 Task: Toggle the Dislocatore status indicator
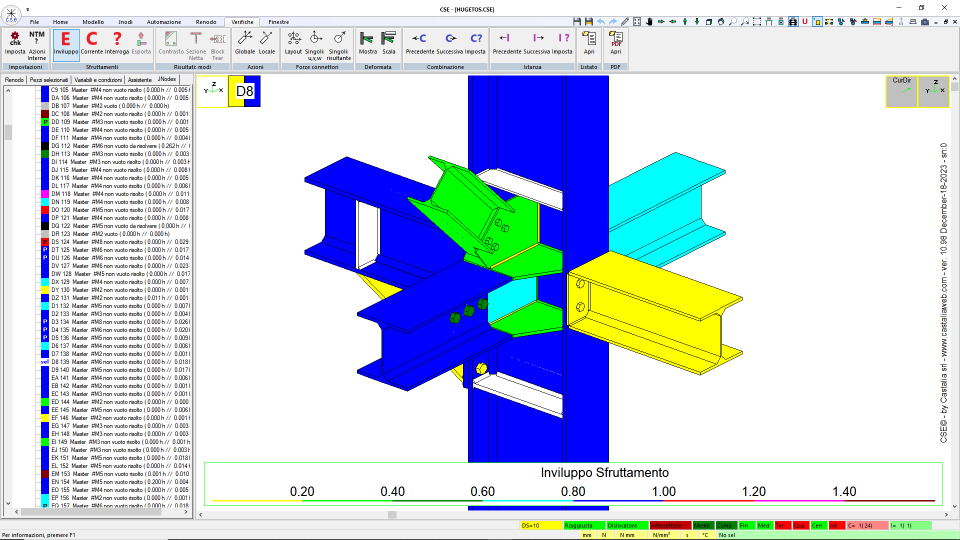tap(627, 525)
